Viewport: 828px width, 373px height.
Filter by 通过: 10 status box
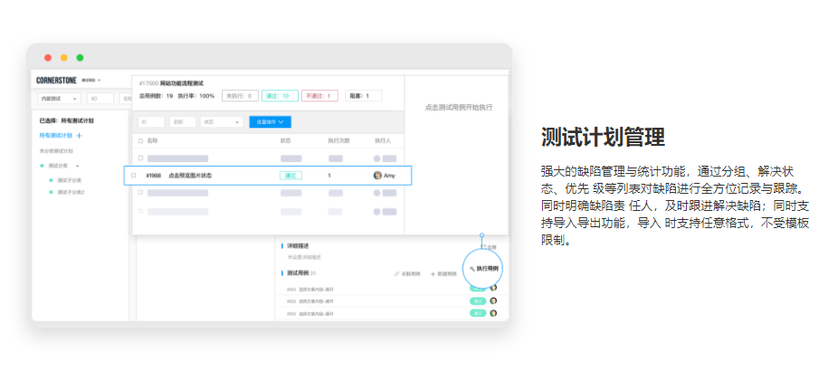coord(279,96)
